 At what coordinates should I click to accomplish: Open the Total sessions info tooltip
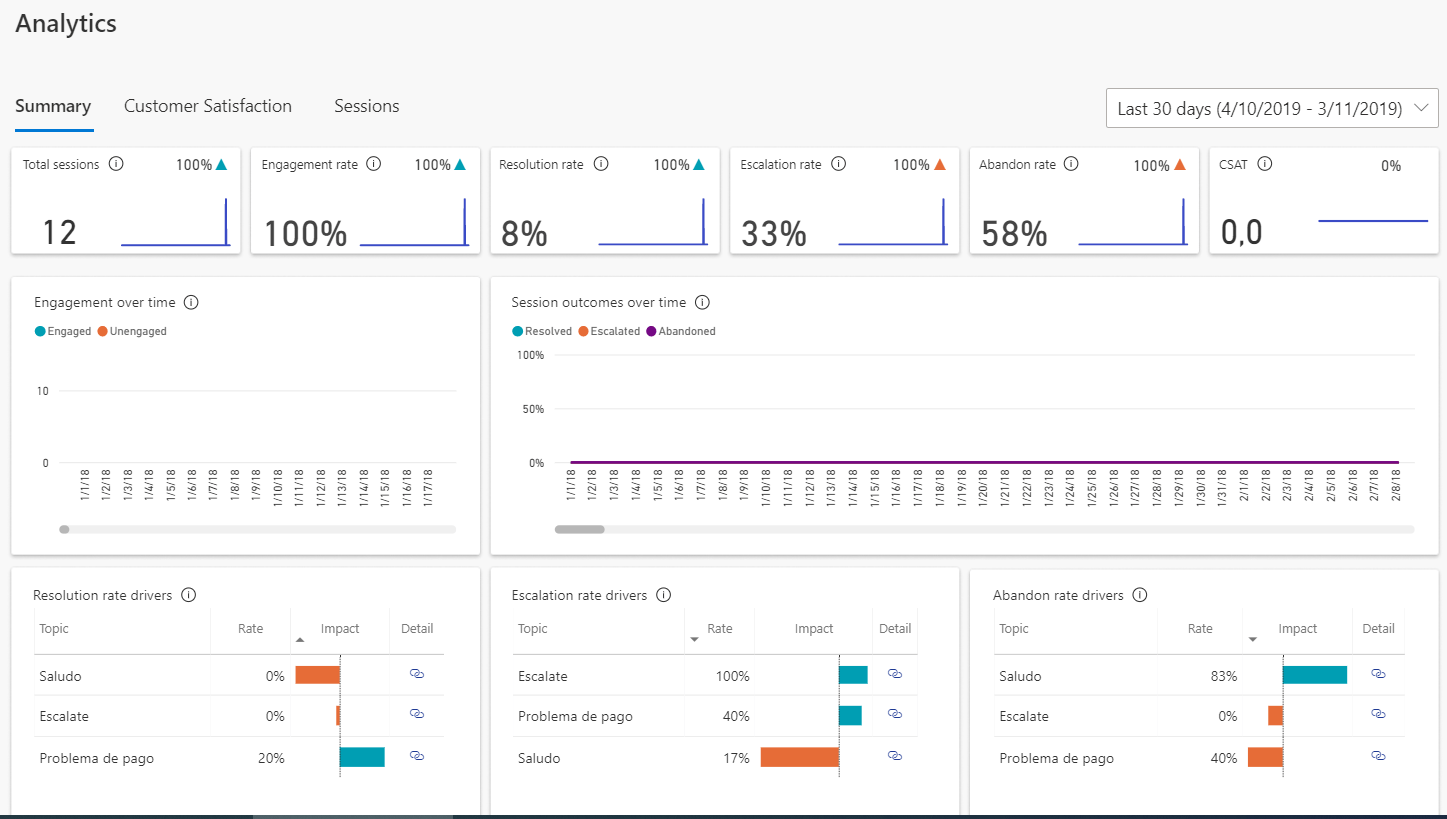114,164
